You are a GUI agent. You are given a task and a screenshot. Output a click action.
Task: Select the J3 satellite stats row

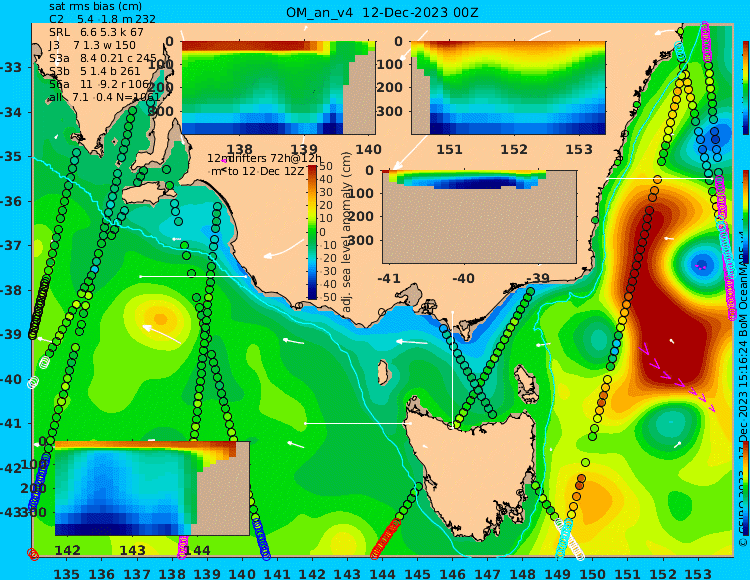[x=92, y=45]
